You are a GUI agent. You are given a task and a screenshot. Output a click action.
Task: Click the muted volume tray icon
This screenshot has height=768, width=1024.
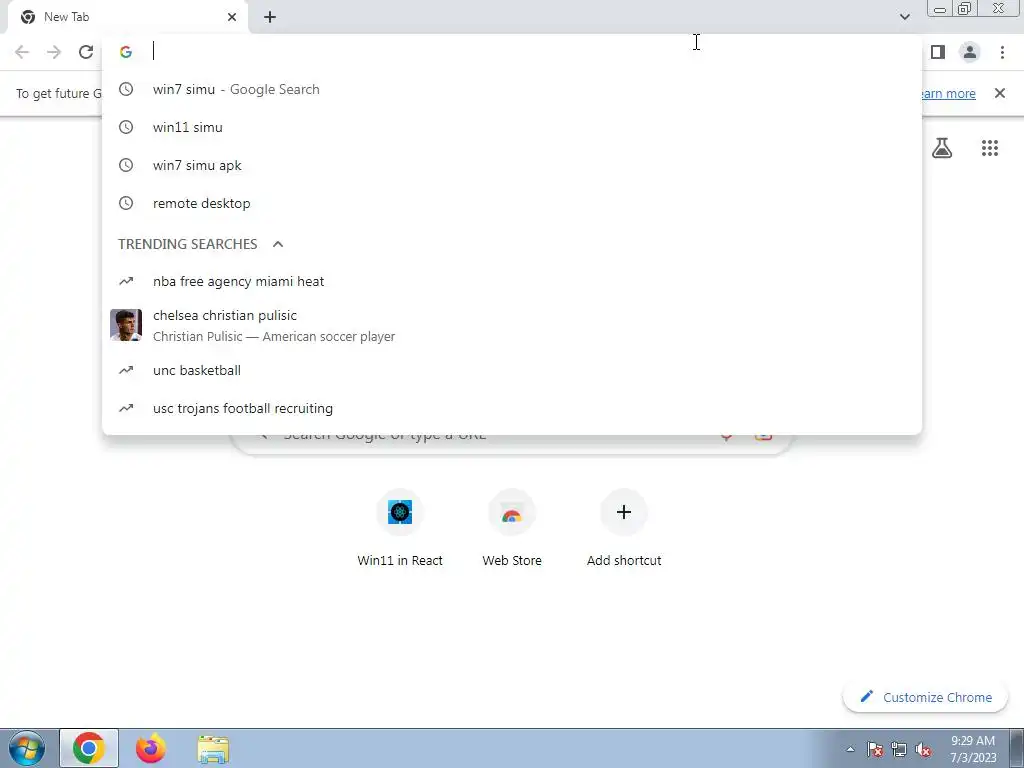click(923, 749)
